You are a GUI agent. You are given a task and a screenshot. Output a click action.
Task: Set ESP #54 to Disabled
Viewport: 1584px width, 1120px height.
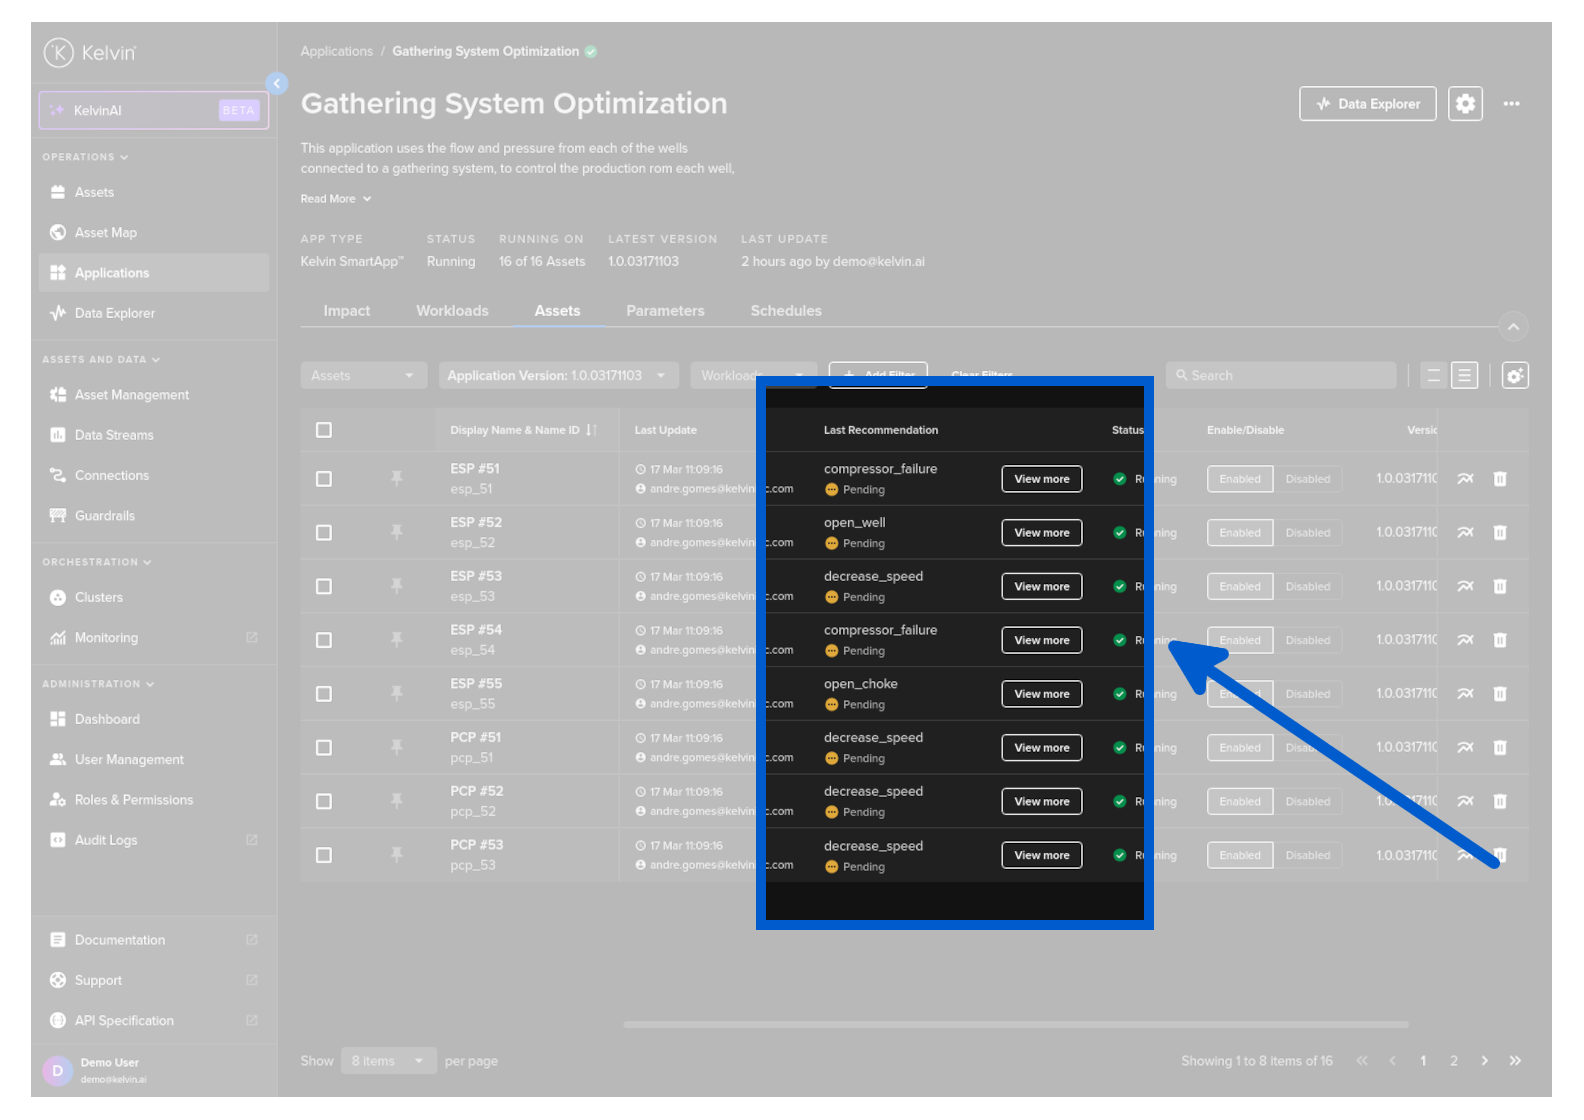[x=1307, y=641]
